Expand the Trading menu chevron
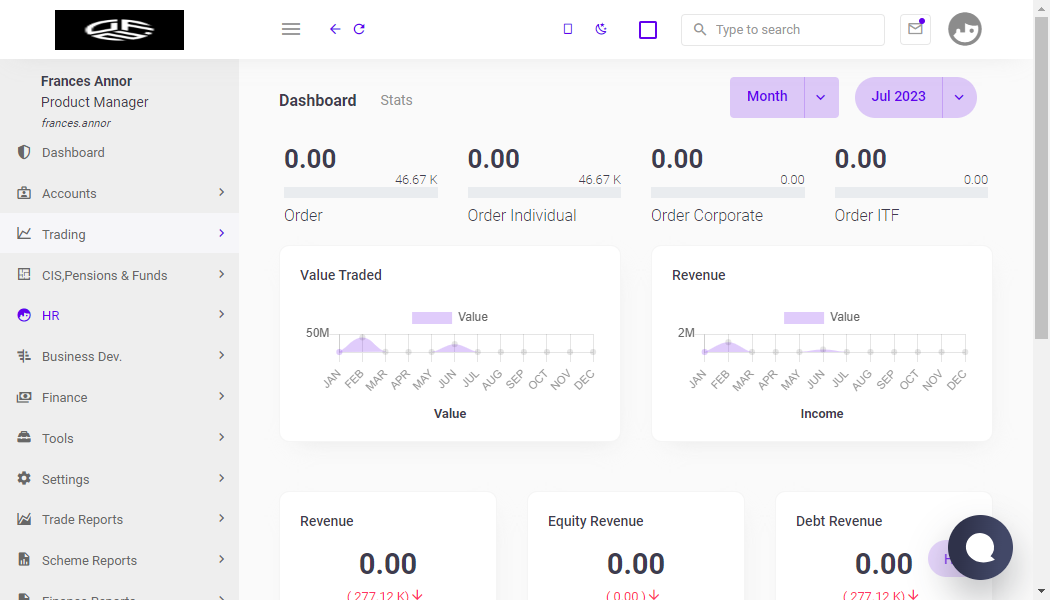 click(222, 234)
